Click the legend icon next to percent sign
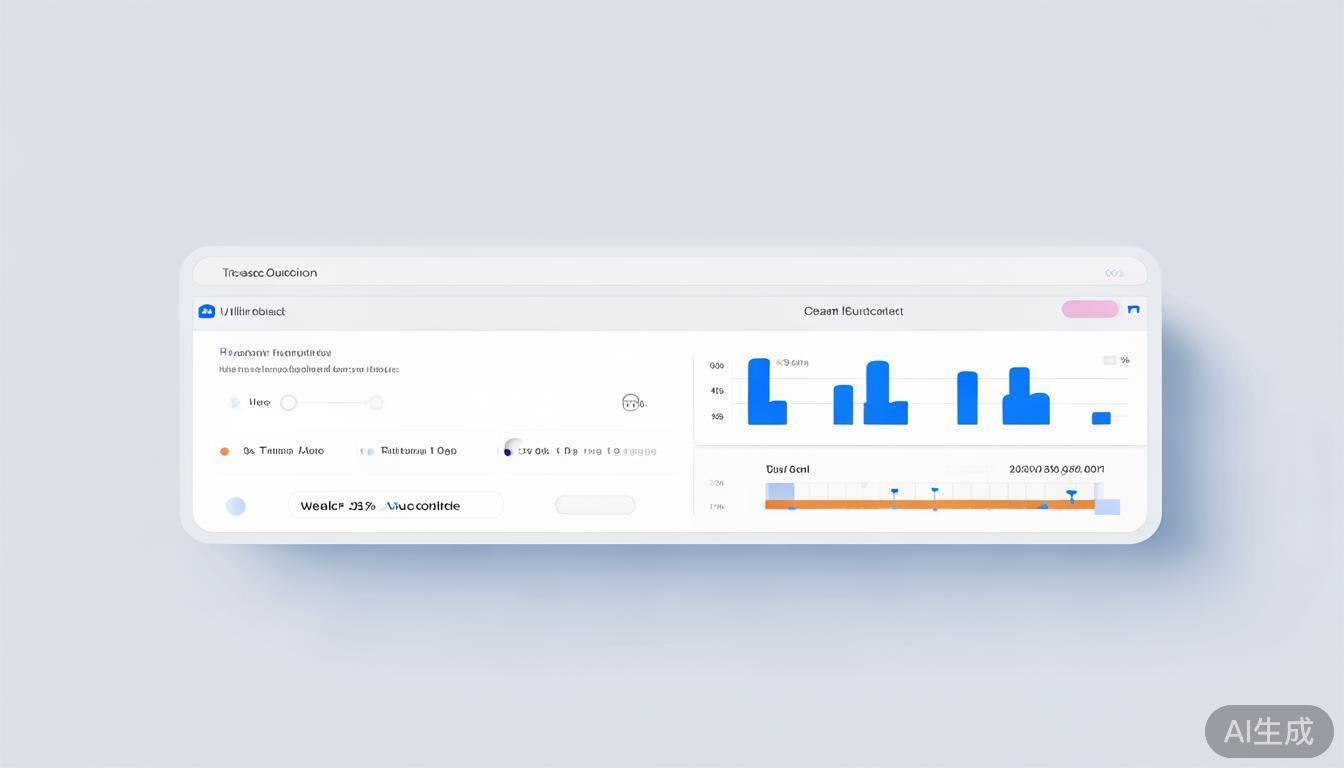Viewport: 1344px width, 768px height. point(1109,360)
